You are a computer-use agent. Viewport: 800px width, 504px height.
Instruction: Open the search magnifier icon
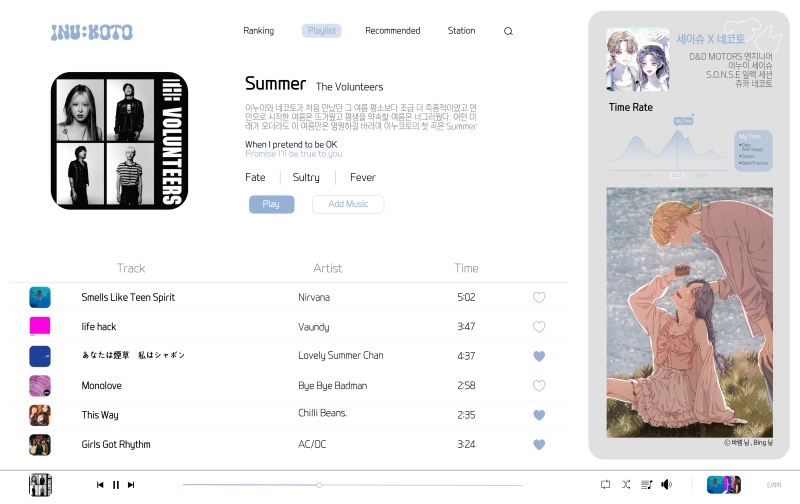pos(508,31)
